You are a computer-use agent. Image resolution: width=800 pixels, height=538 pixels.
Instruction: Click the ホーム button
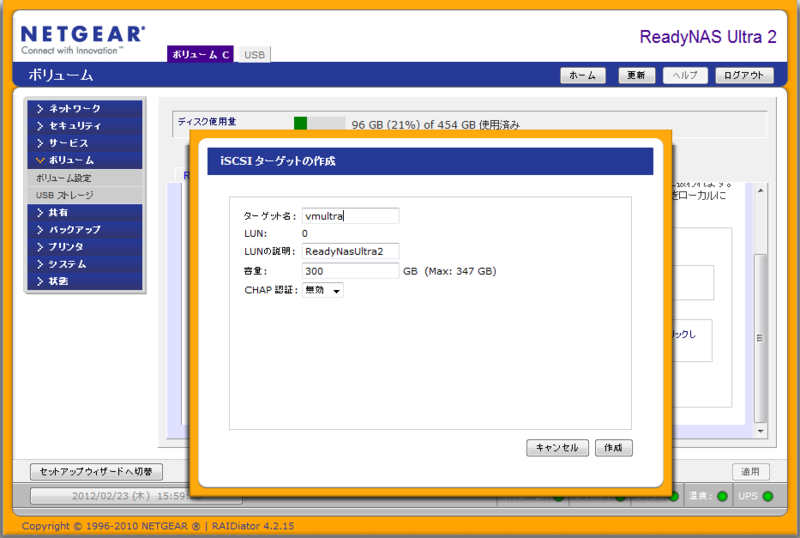(x=583, y=76)
